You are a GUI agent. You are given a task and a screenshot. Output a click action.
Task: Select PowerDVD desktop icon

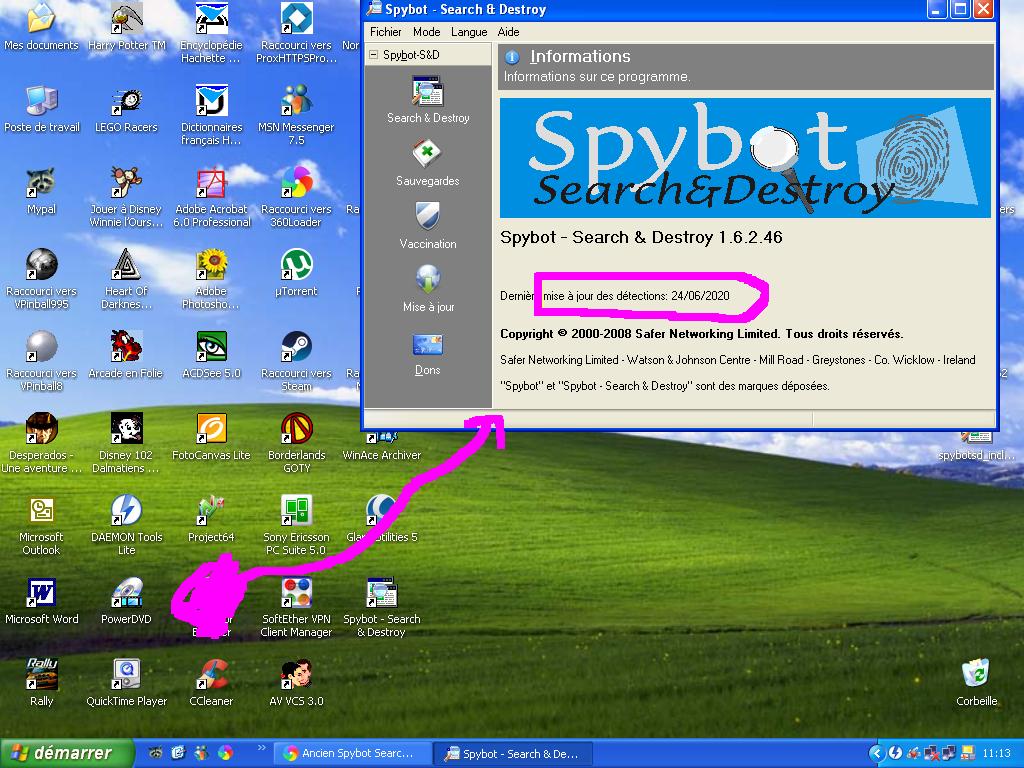point(126,601)
